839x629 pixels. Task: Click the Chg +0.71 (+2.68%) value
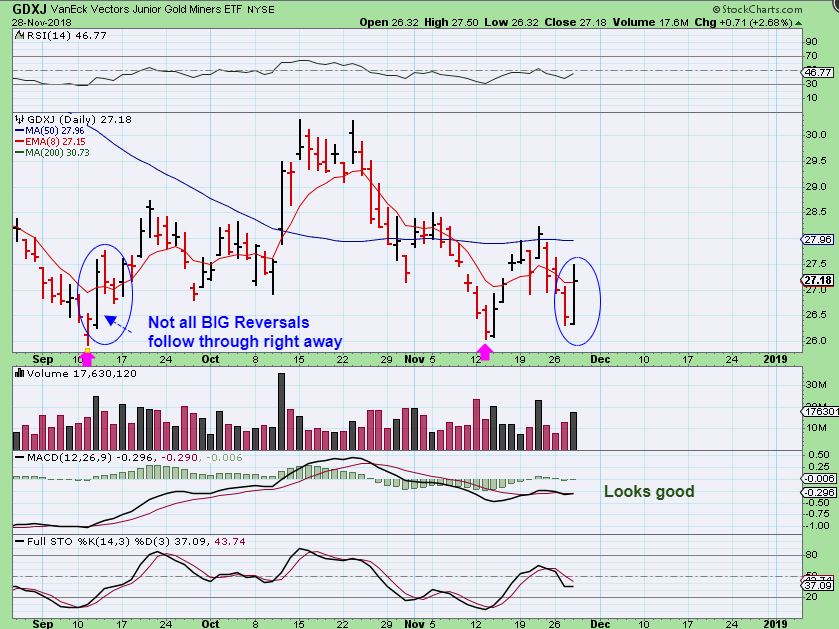click(744, 22)
